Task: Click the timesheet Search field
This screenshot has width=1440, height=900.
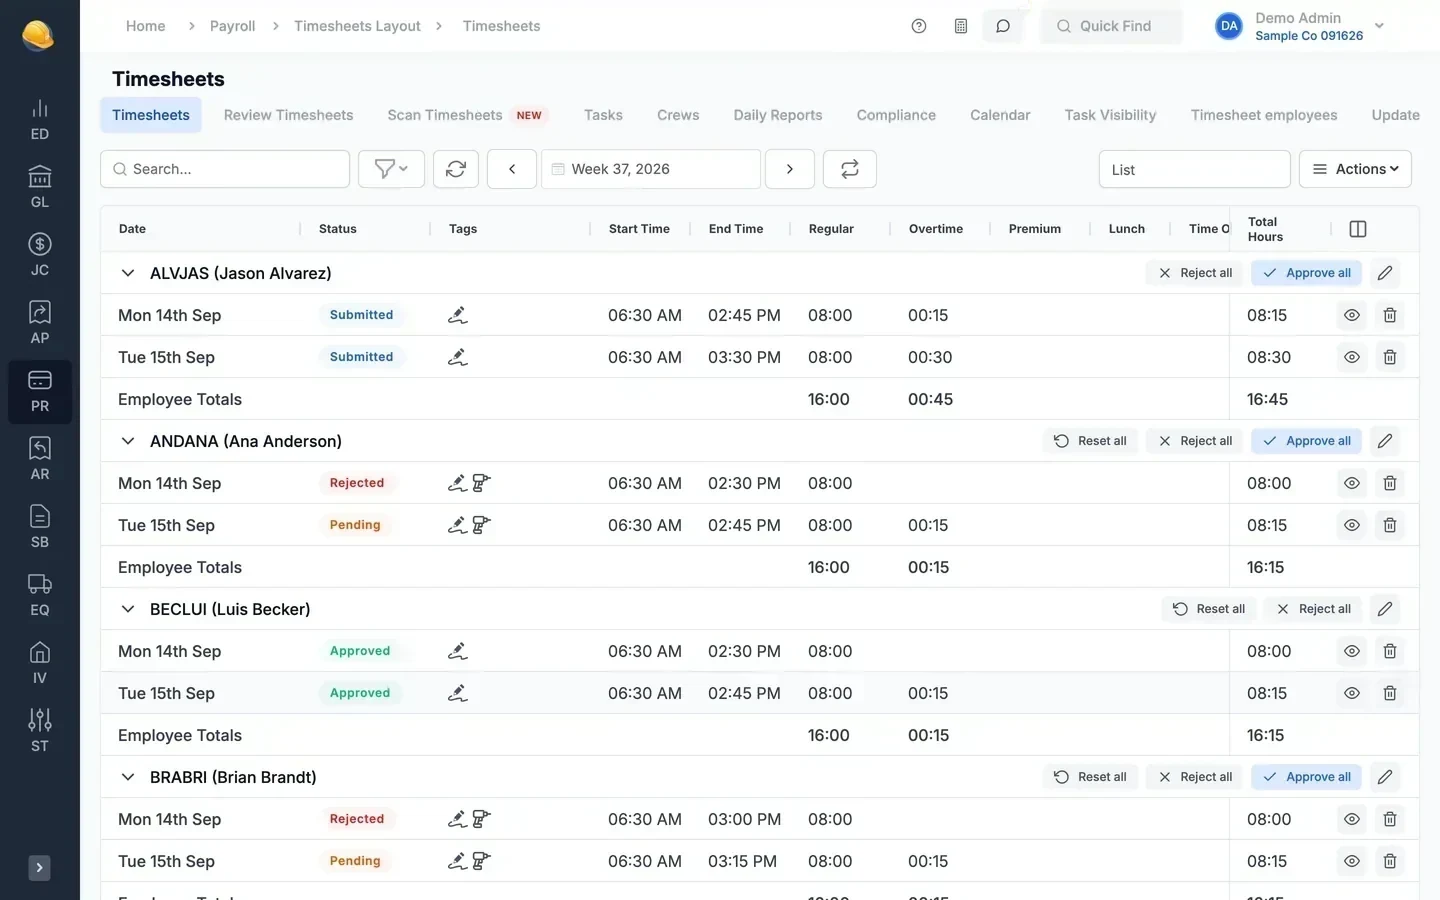Action: 225,169
